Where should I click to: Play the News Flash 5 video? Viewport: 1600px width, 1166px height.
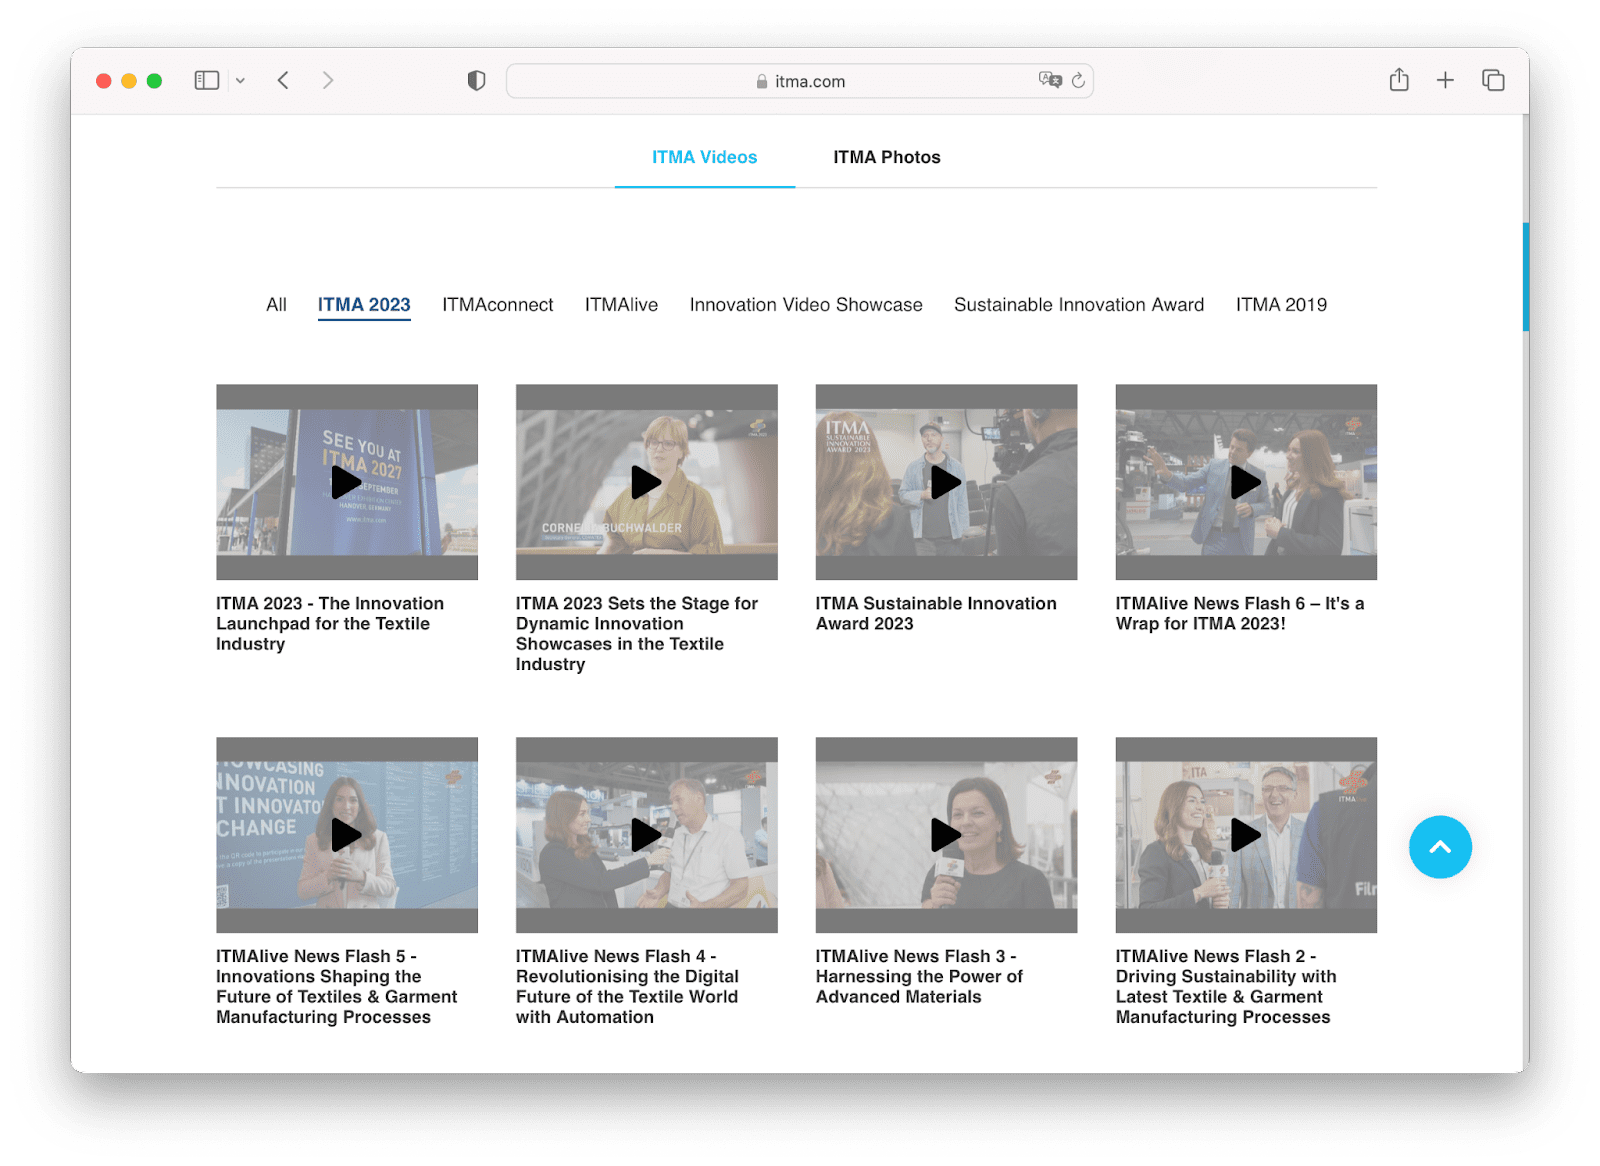point(346,835)
